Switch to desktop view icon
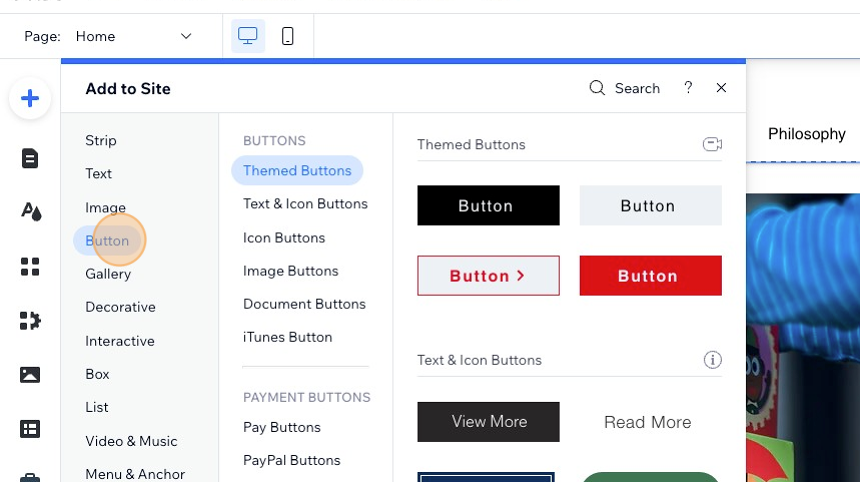This screenshot has width=860, height=482. pyautogui.click(x=248, y=36)
